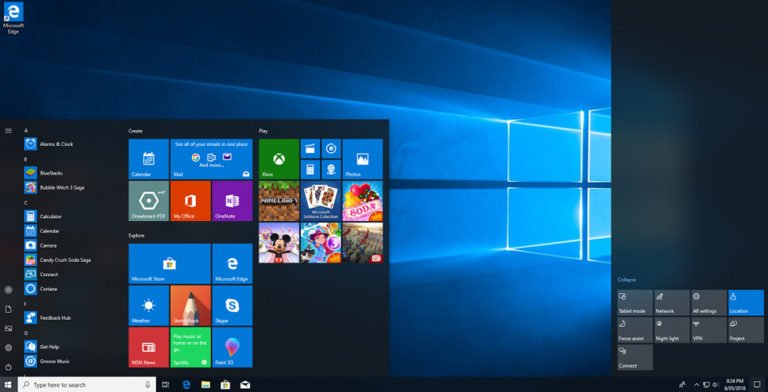The height and width of the screenshot is (392, 768).
Task: Open the Microsoft Store tile
Action: [169, 264]
